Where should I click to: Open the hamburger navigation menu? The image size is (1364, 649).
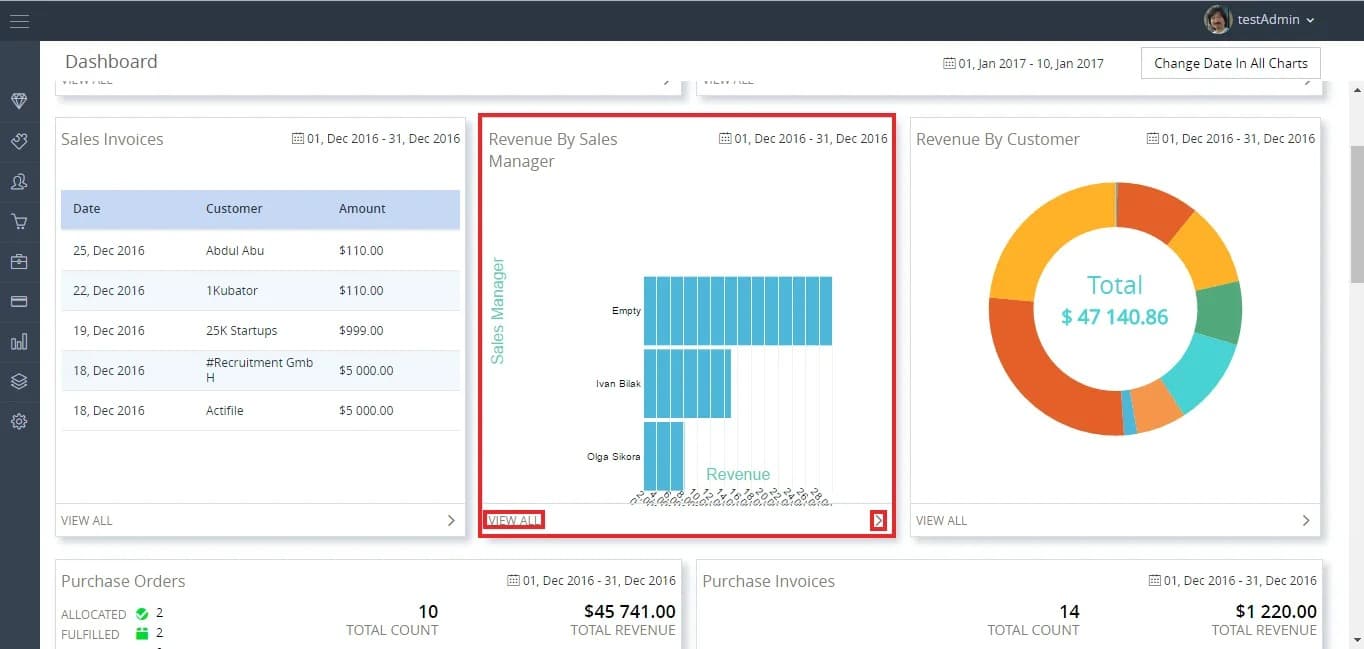pyautogui.click(x=19, y=20)
